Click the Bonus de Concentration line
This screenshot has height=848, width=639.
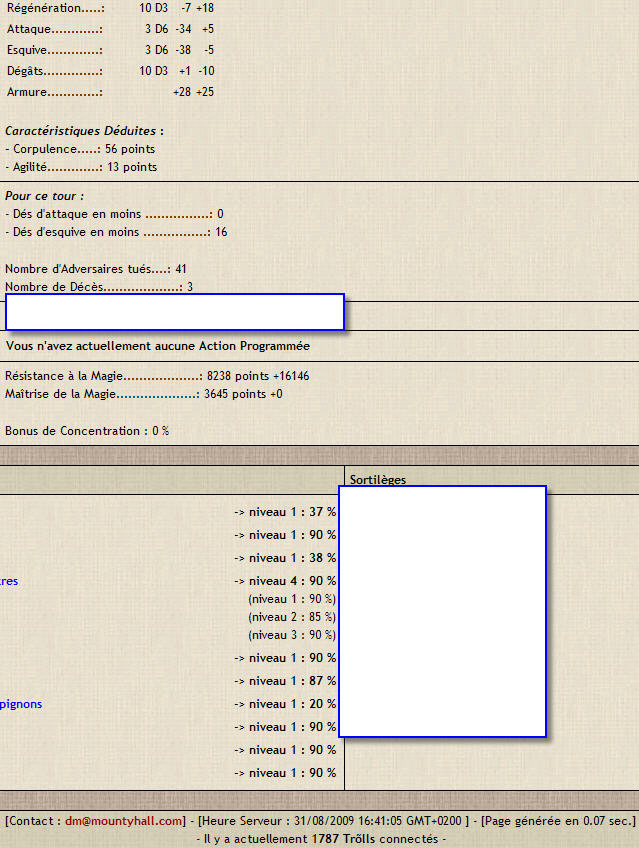point(87,431)
